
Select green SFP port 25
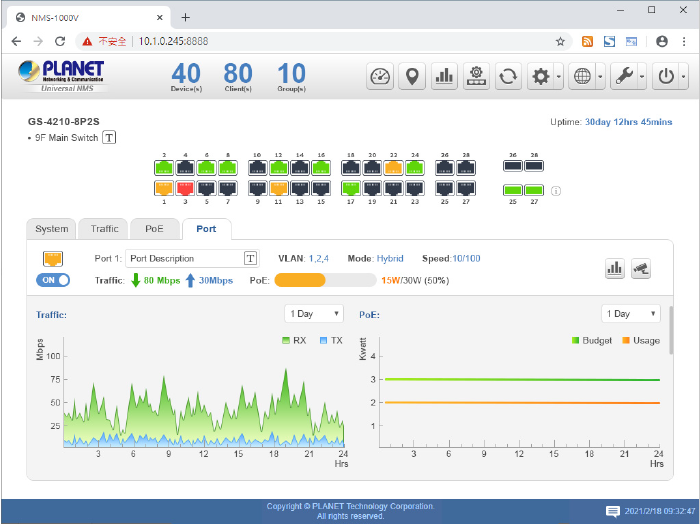[x=513, y=189]
